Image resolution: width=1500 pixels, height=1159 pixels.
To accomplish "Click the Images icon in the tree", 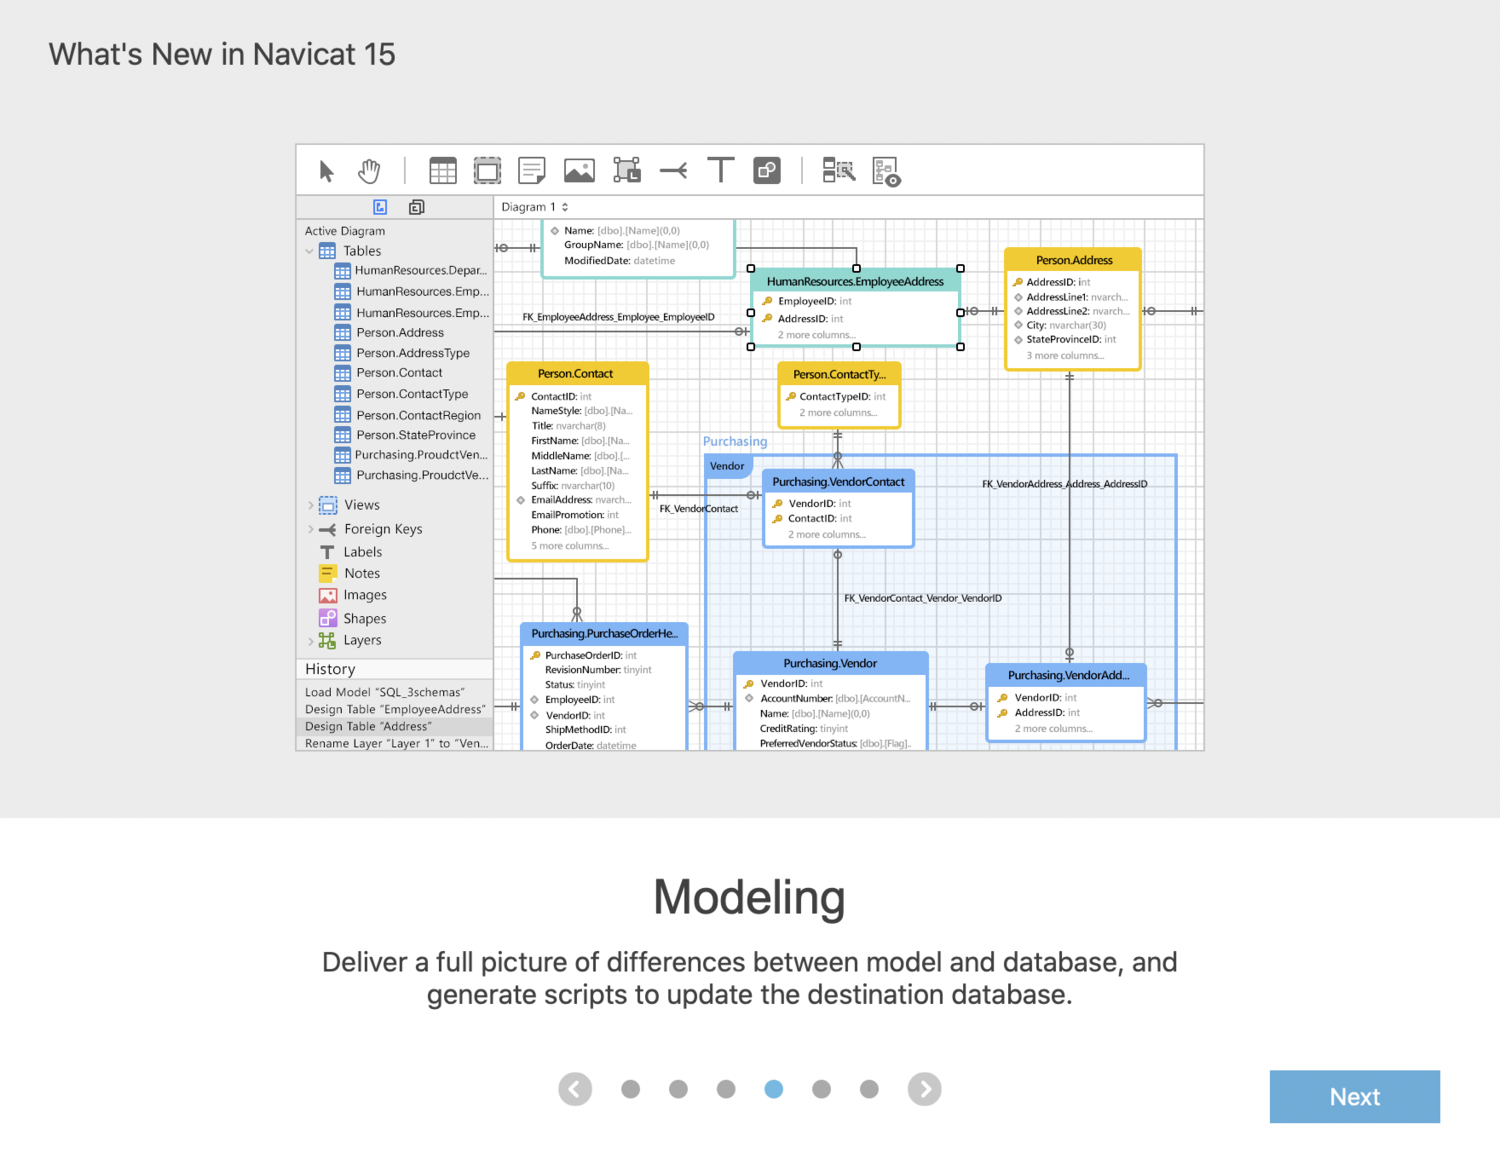I will pos(327,595).
